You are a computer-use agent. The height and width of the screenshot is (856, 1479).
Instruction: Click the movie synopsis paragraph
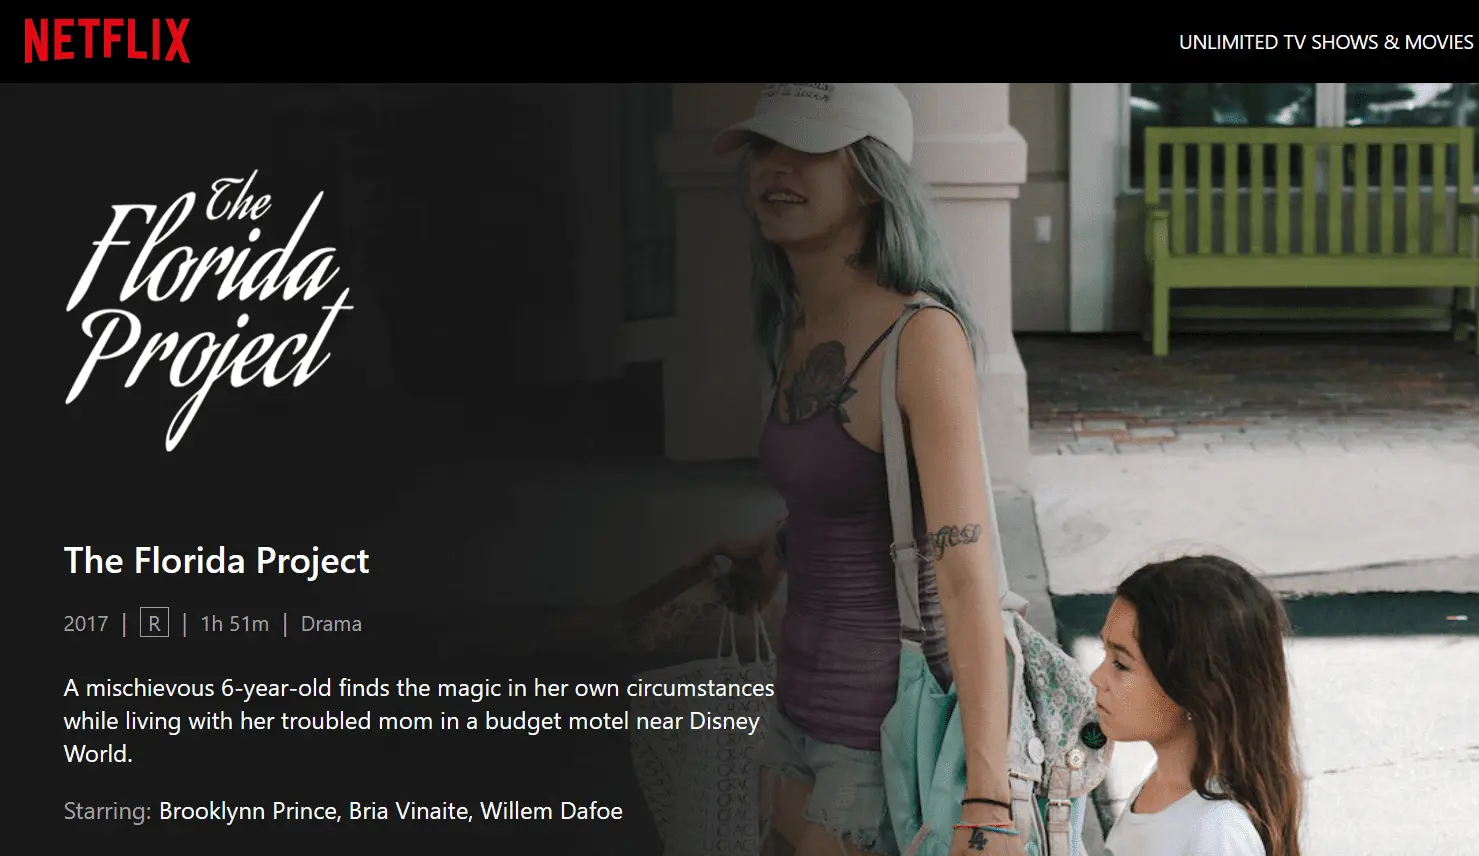[419, 721]
